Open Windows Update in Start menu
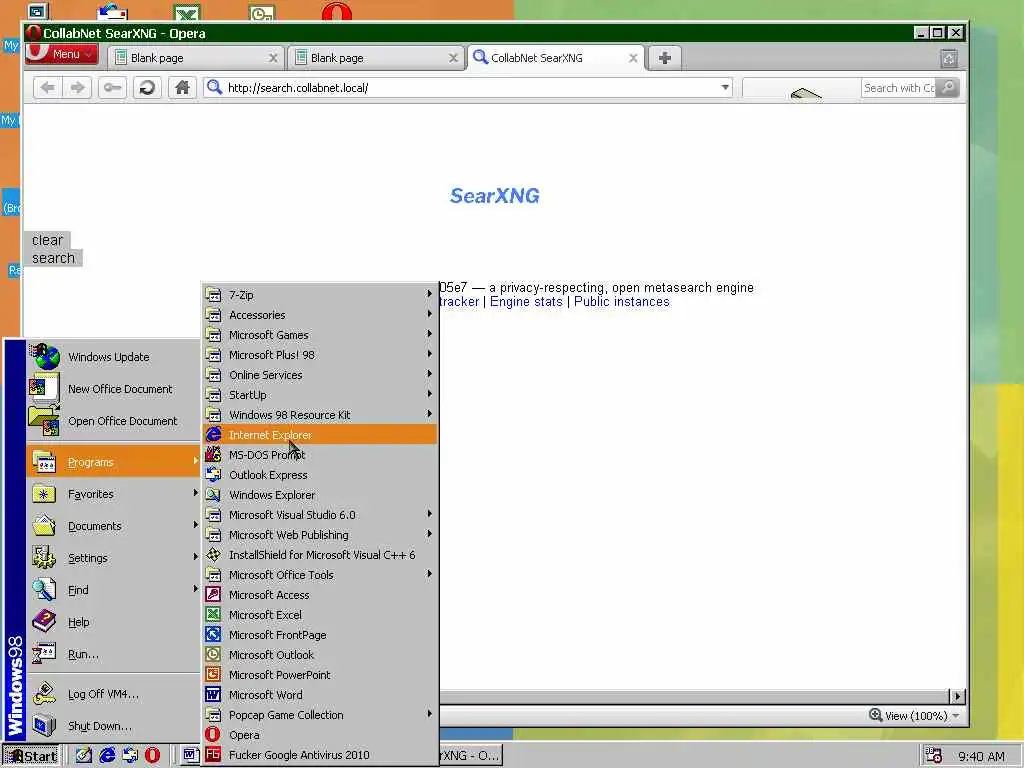The height and width of the screenshot is (768, 1024). (x=113, y=357)
